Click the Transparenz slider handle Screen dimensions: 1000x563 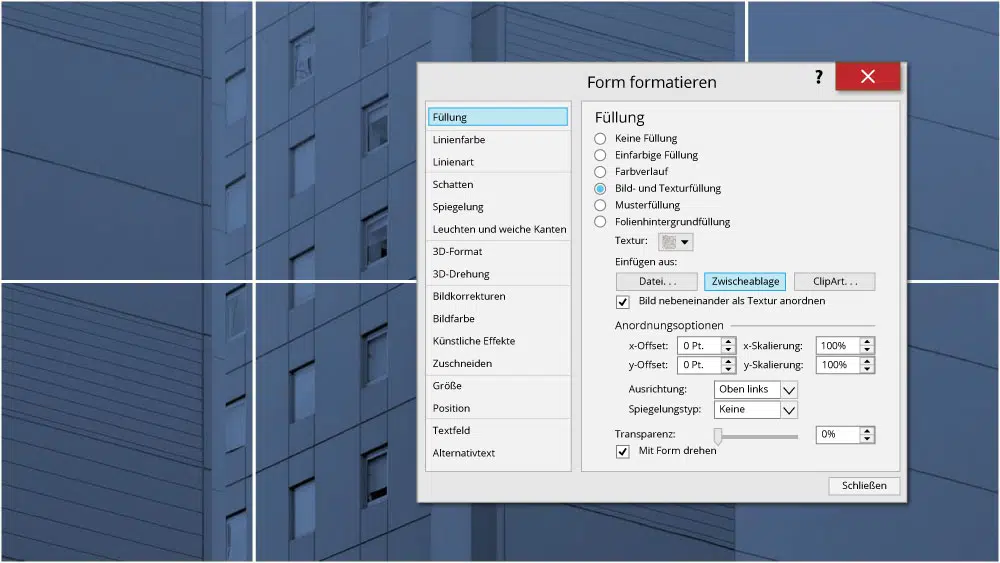click(x=717, y=436)
